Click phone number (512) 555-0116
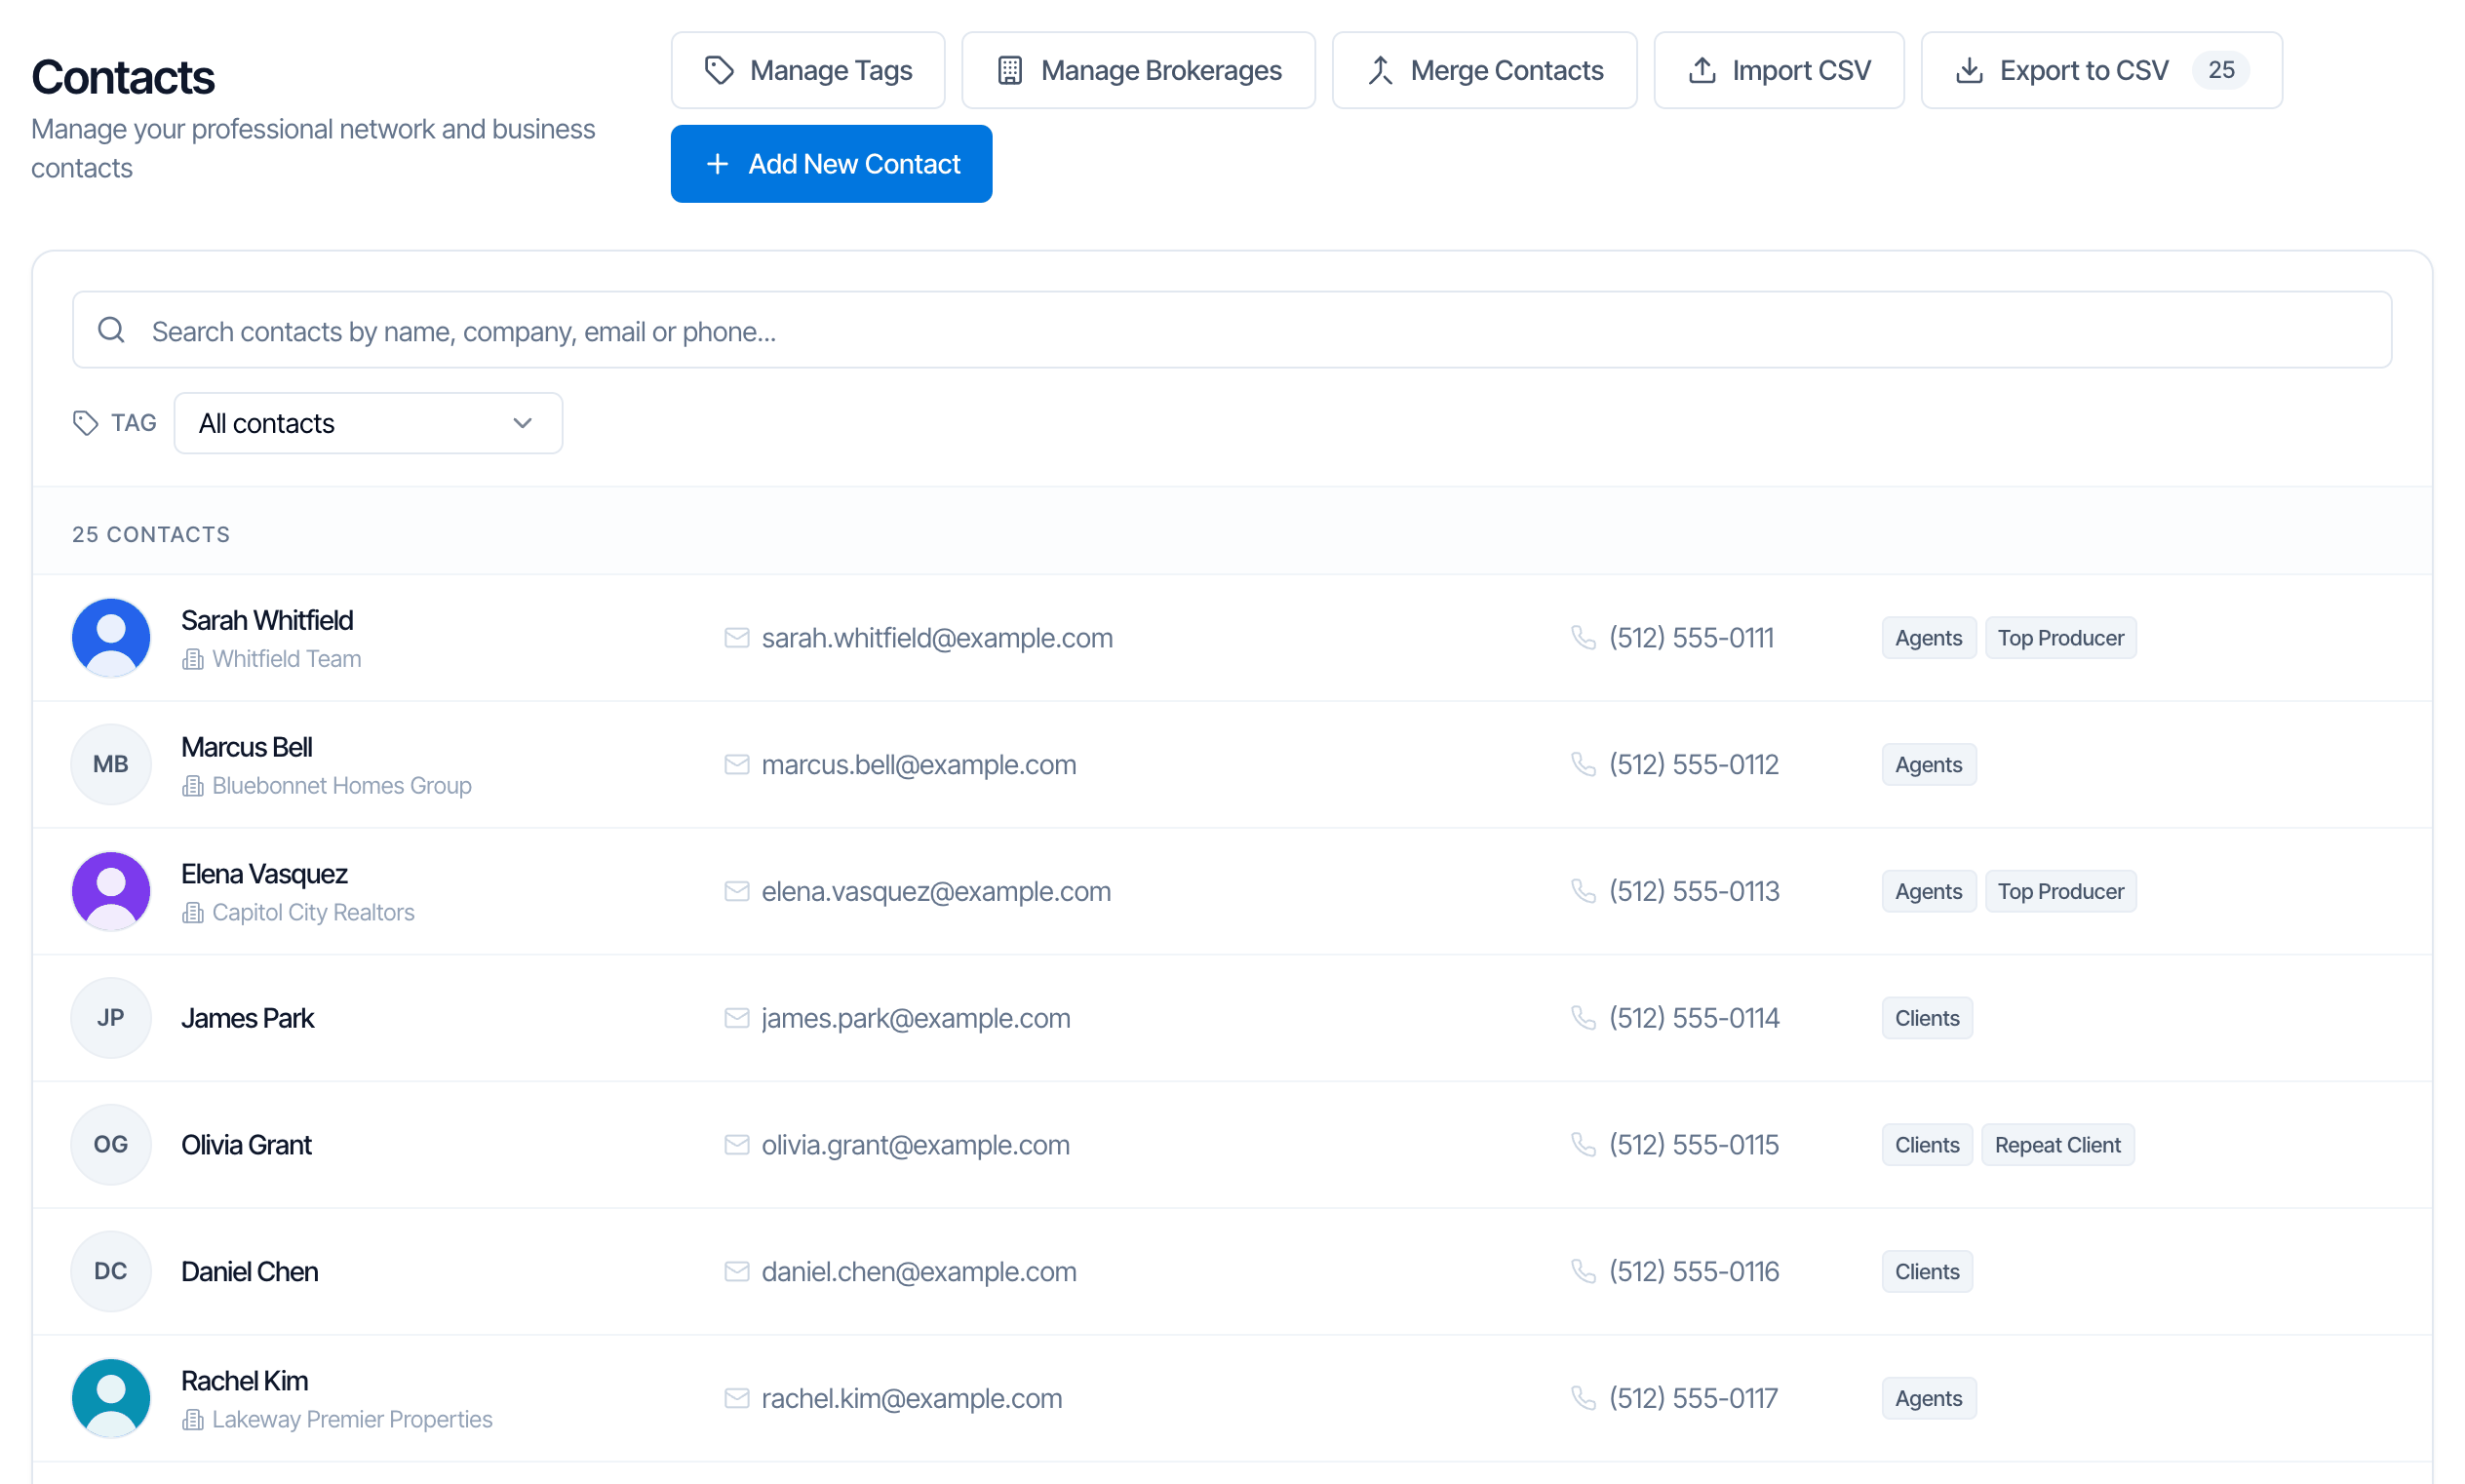Viewport: 2465px width, 1484px height. point(1694,1271)
